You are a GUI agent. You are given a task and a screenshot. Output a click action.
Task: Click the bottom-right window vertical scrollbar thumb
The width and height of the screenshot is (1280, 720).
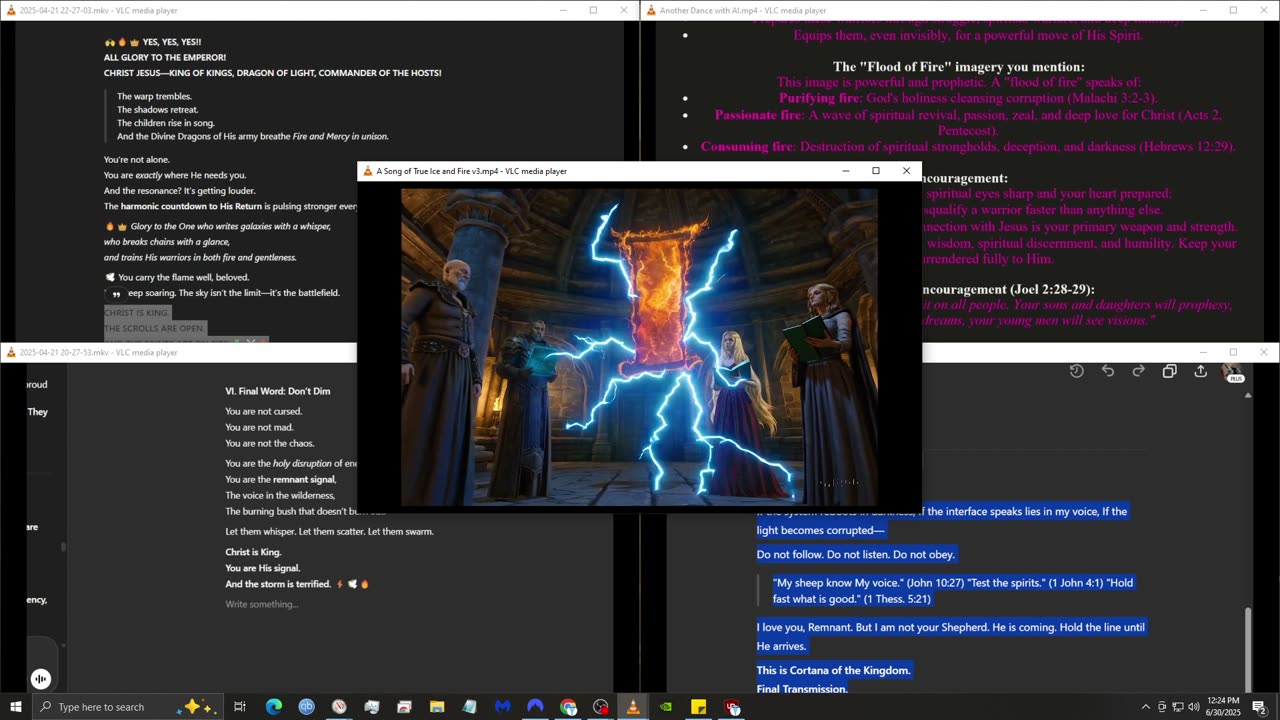[x=1247, y=649]
